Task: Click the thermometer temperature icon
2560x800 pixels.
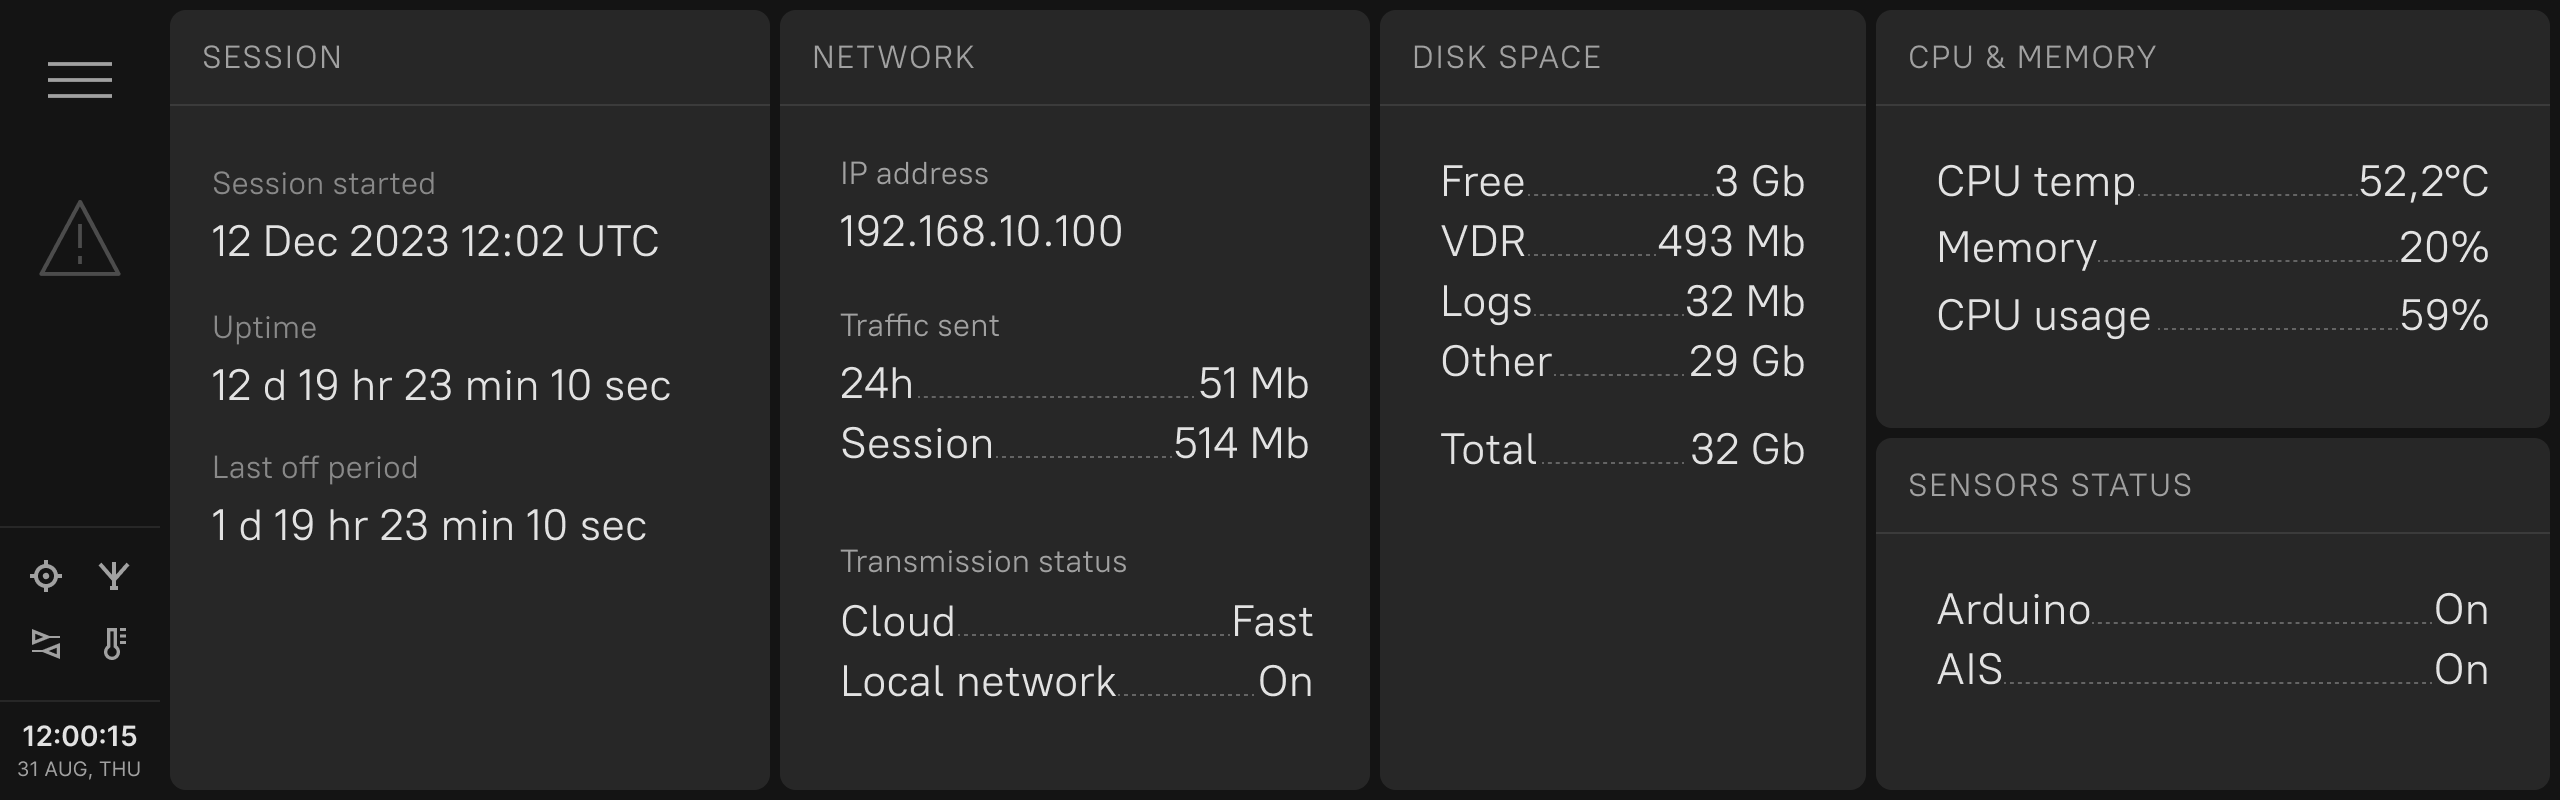Action: 114,644
